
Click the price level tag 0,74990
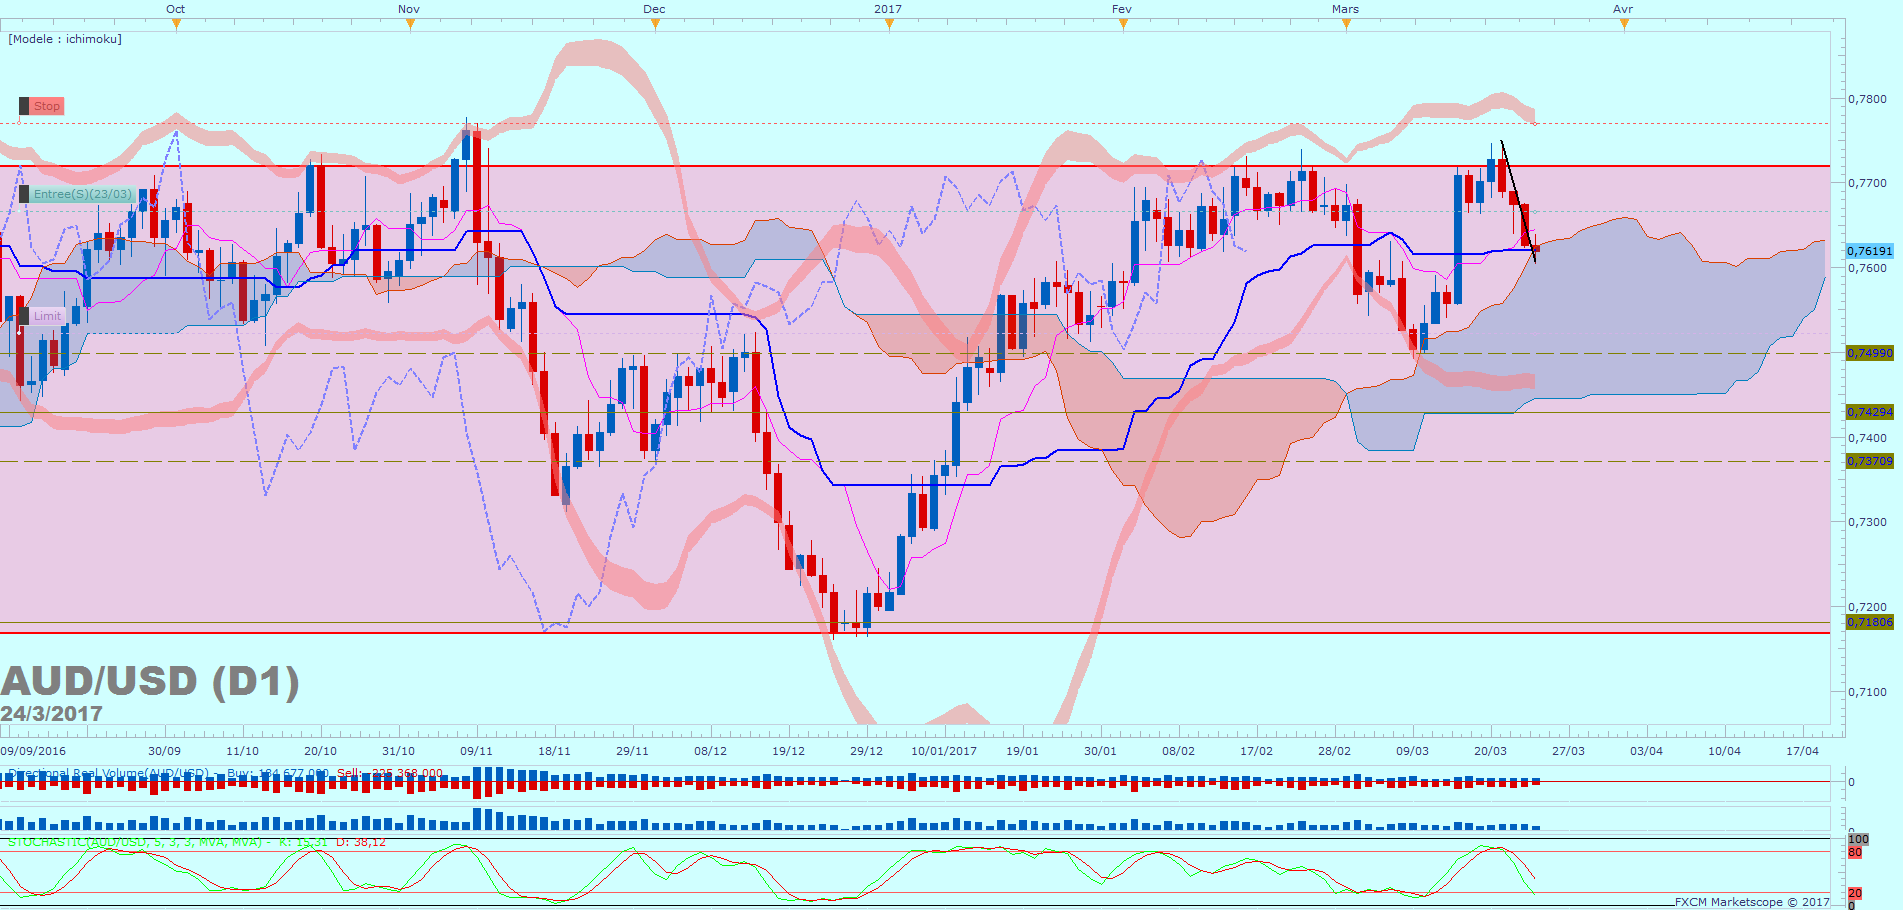point(1869,353)
